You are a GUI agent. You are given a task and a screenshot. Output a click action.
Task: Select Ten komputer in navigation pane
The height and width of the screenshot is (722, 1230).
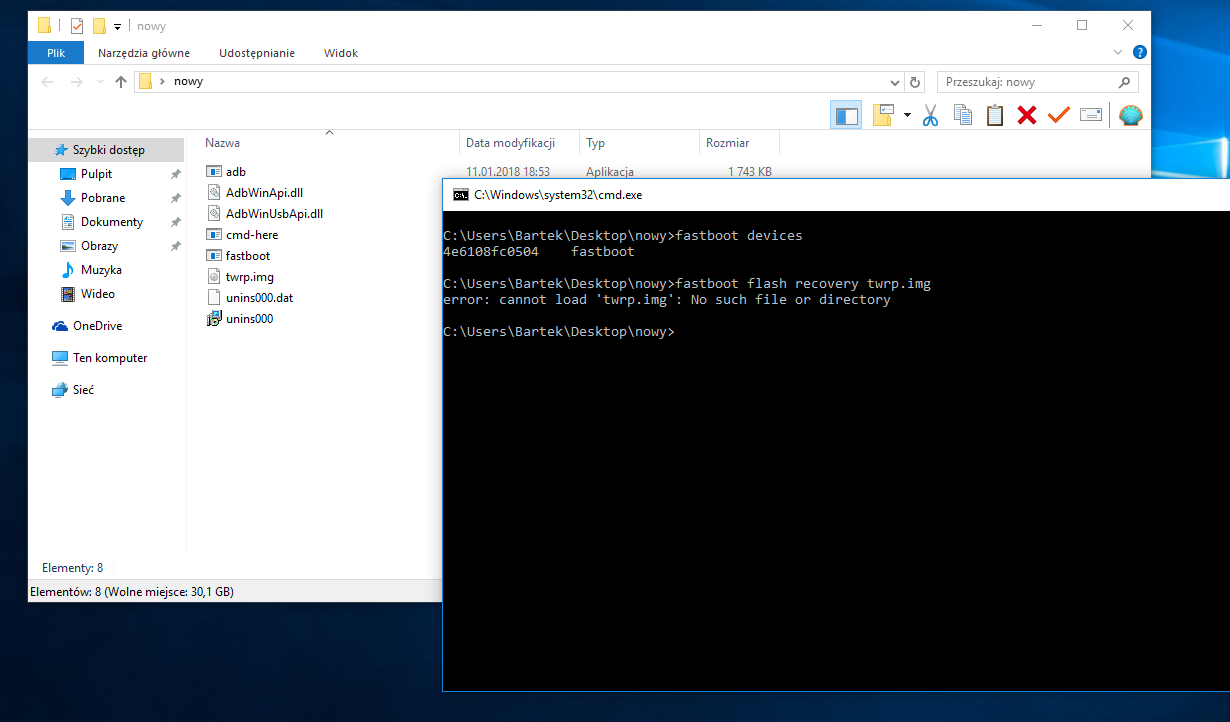point(110,358)
